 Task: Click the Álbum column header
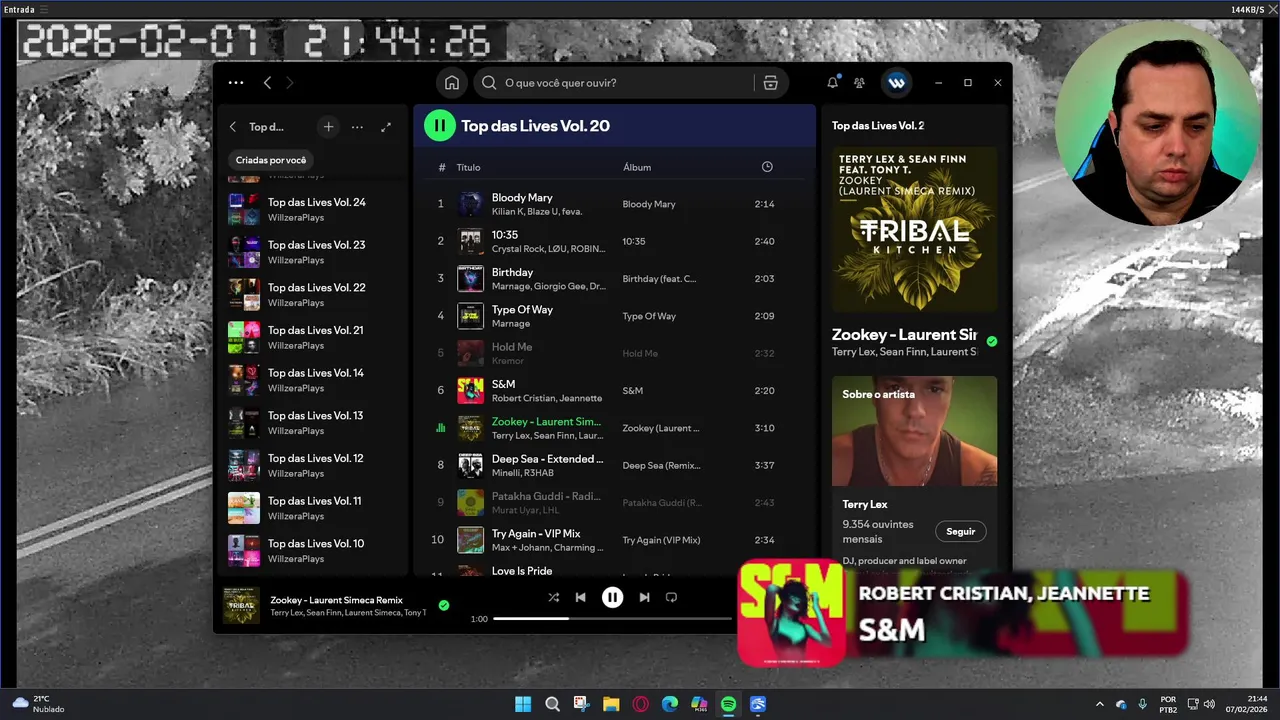(x=637, y=167)
